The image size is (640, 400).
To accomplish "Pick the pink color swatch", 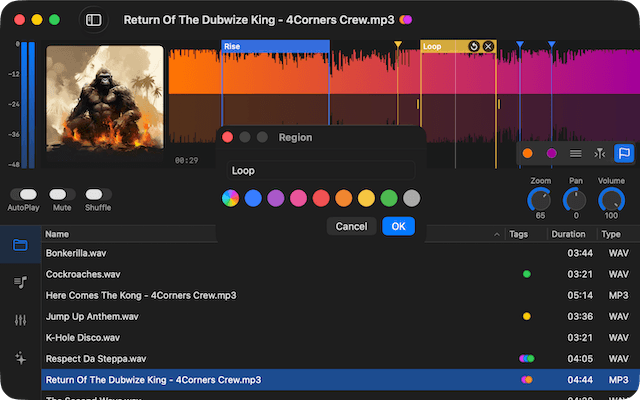I will [298, 198].
